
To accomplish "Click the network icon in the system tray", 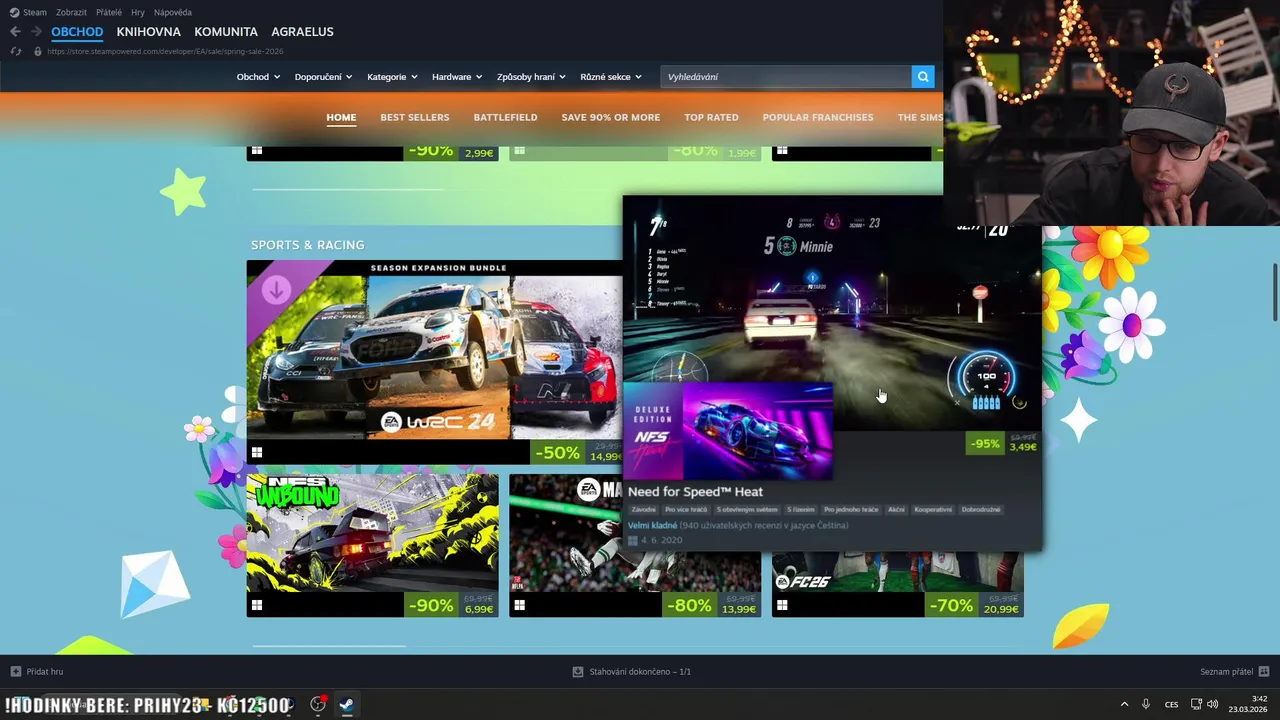I will click(1196, 704).
